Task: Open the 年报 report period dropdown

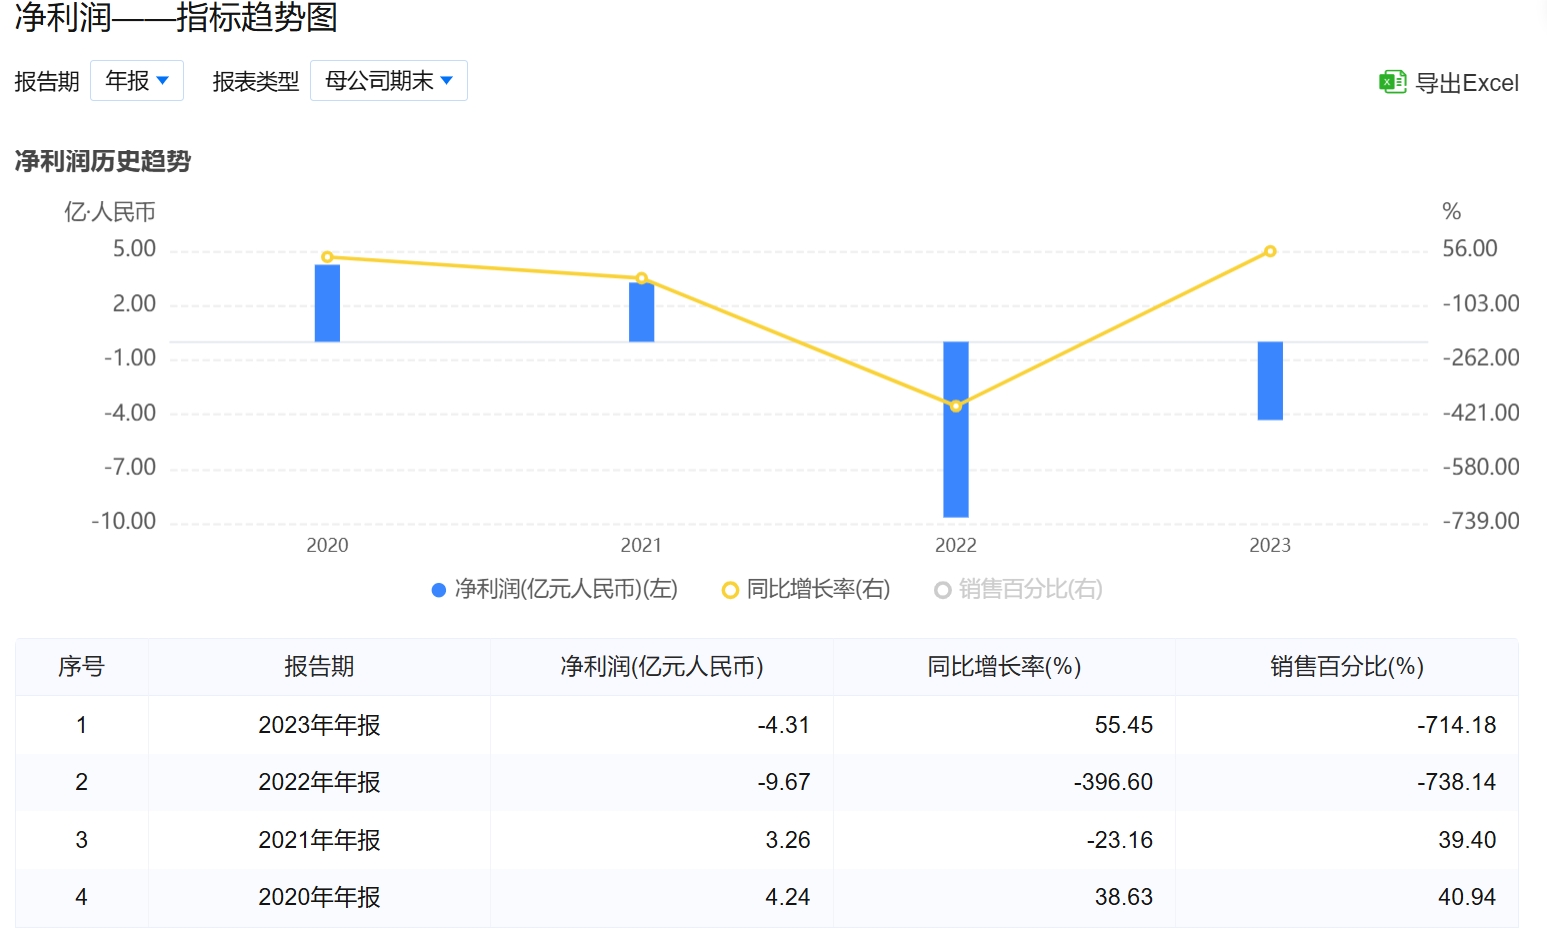Action: (136, 81)
